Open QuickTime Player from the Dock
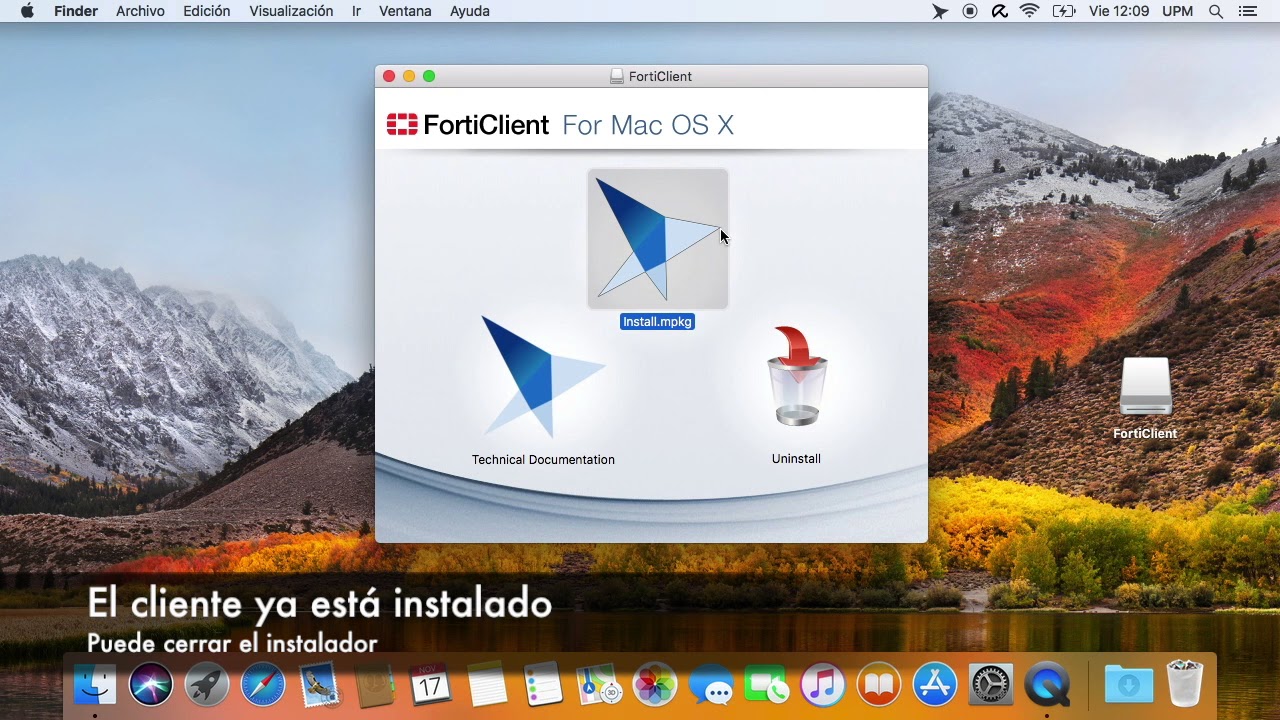Screen dimensions: 1280x720 coord(1047,685)
